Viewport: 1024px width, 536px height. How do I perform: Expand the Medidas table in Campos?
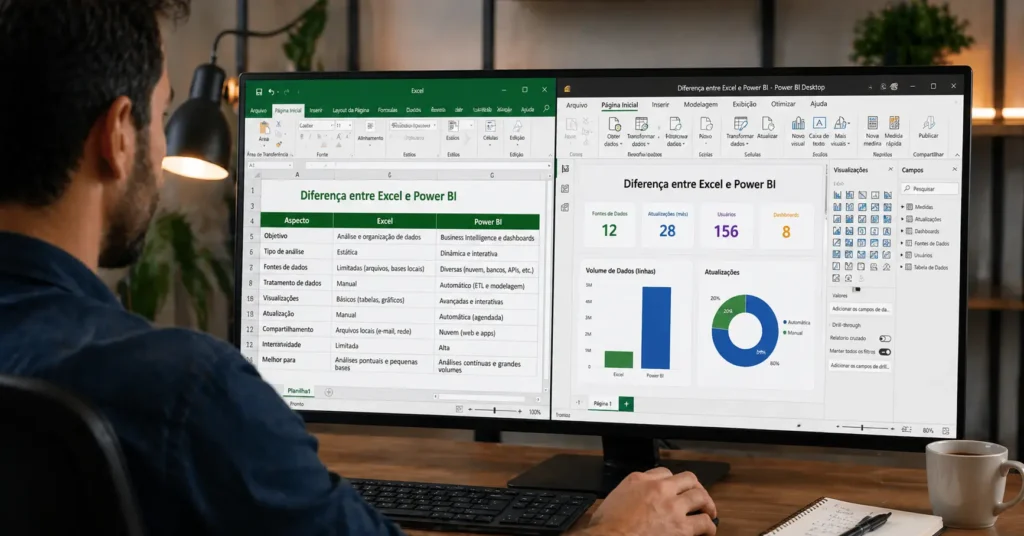(x=903, y=207)
